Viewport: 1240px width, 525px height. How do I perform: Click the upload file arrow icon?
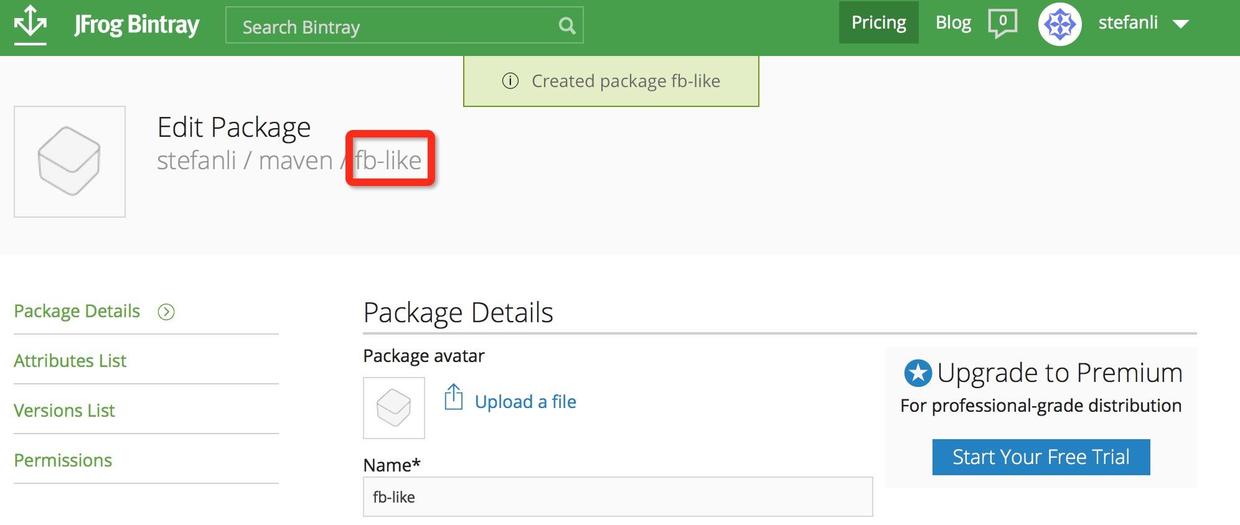454,397
